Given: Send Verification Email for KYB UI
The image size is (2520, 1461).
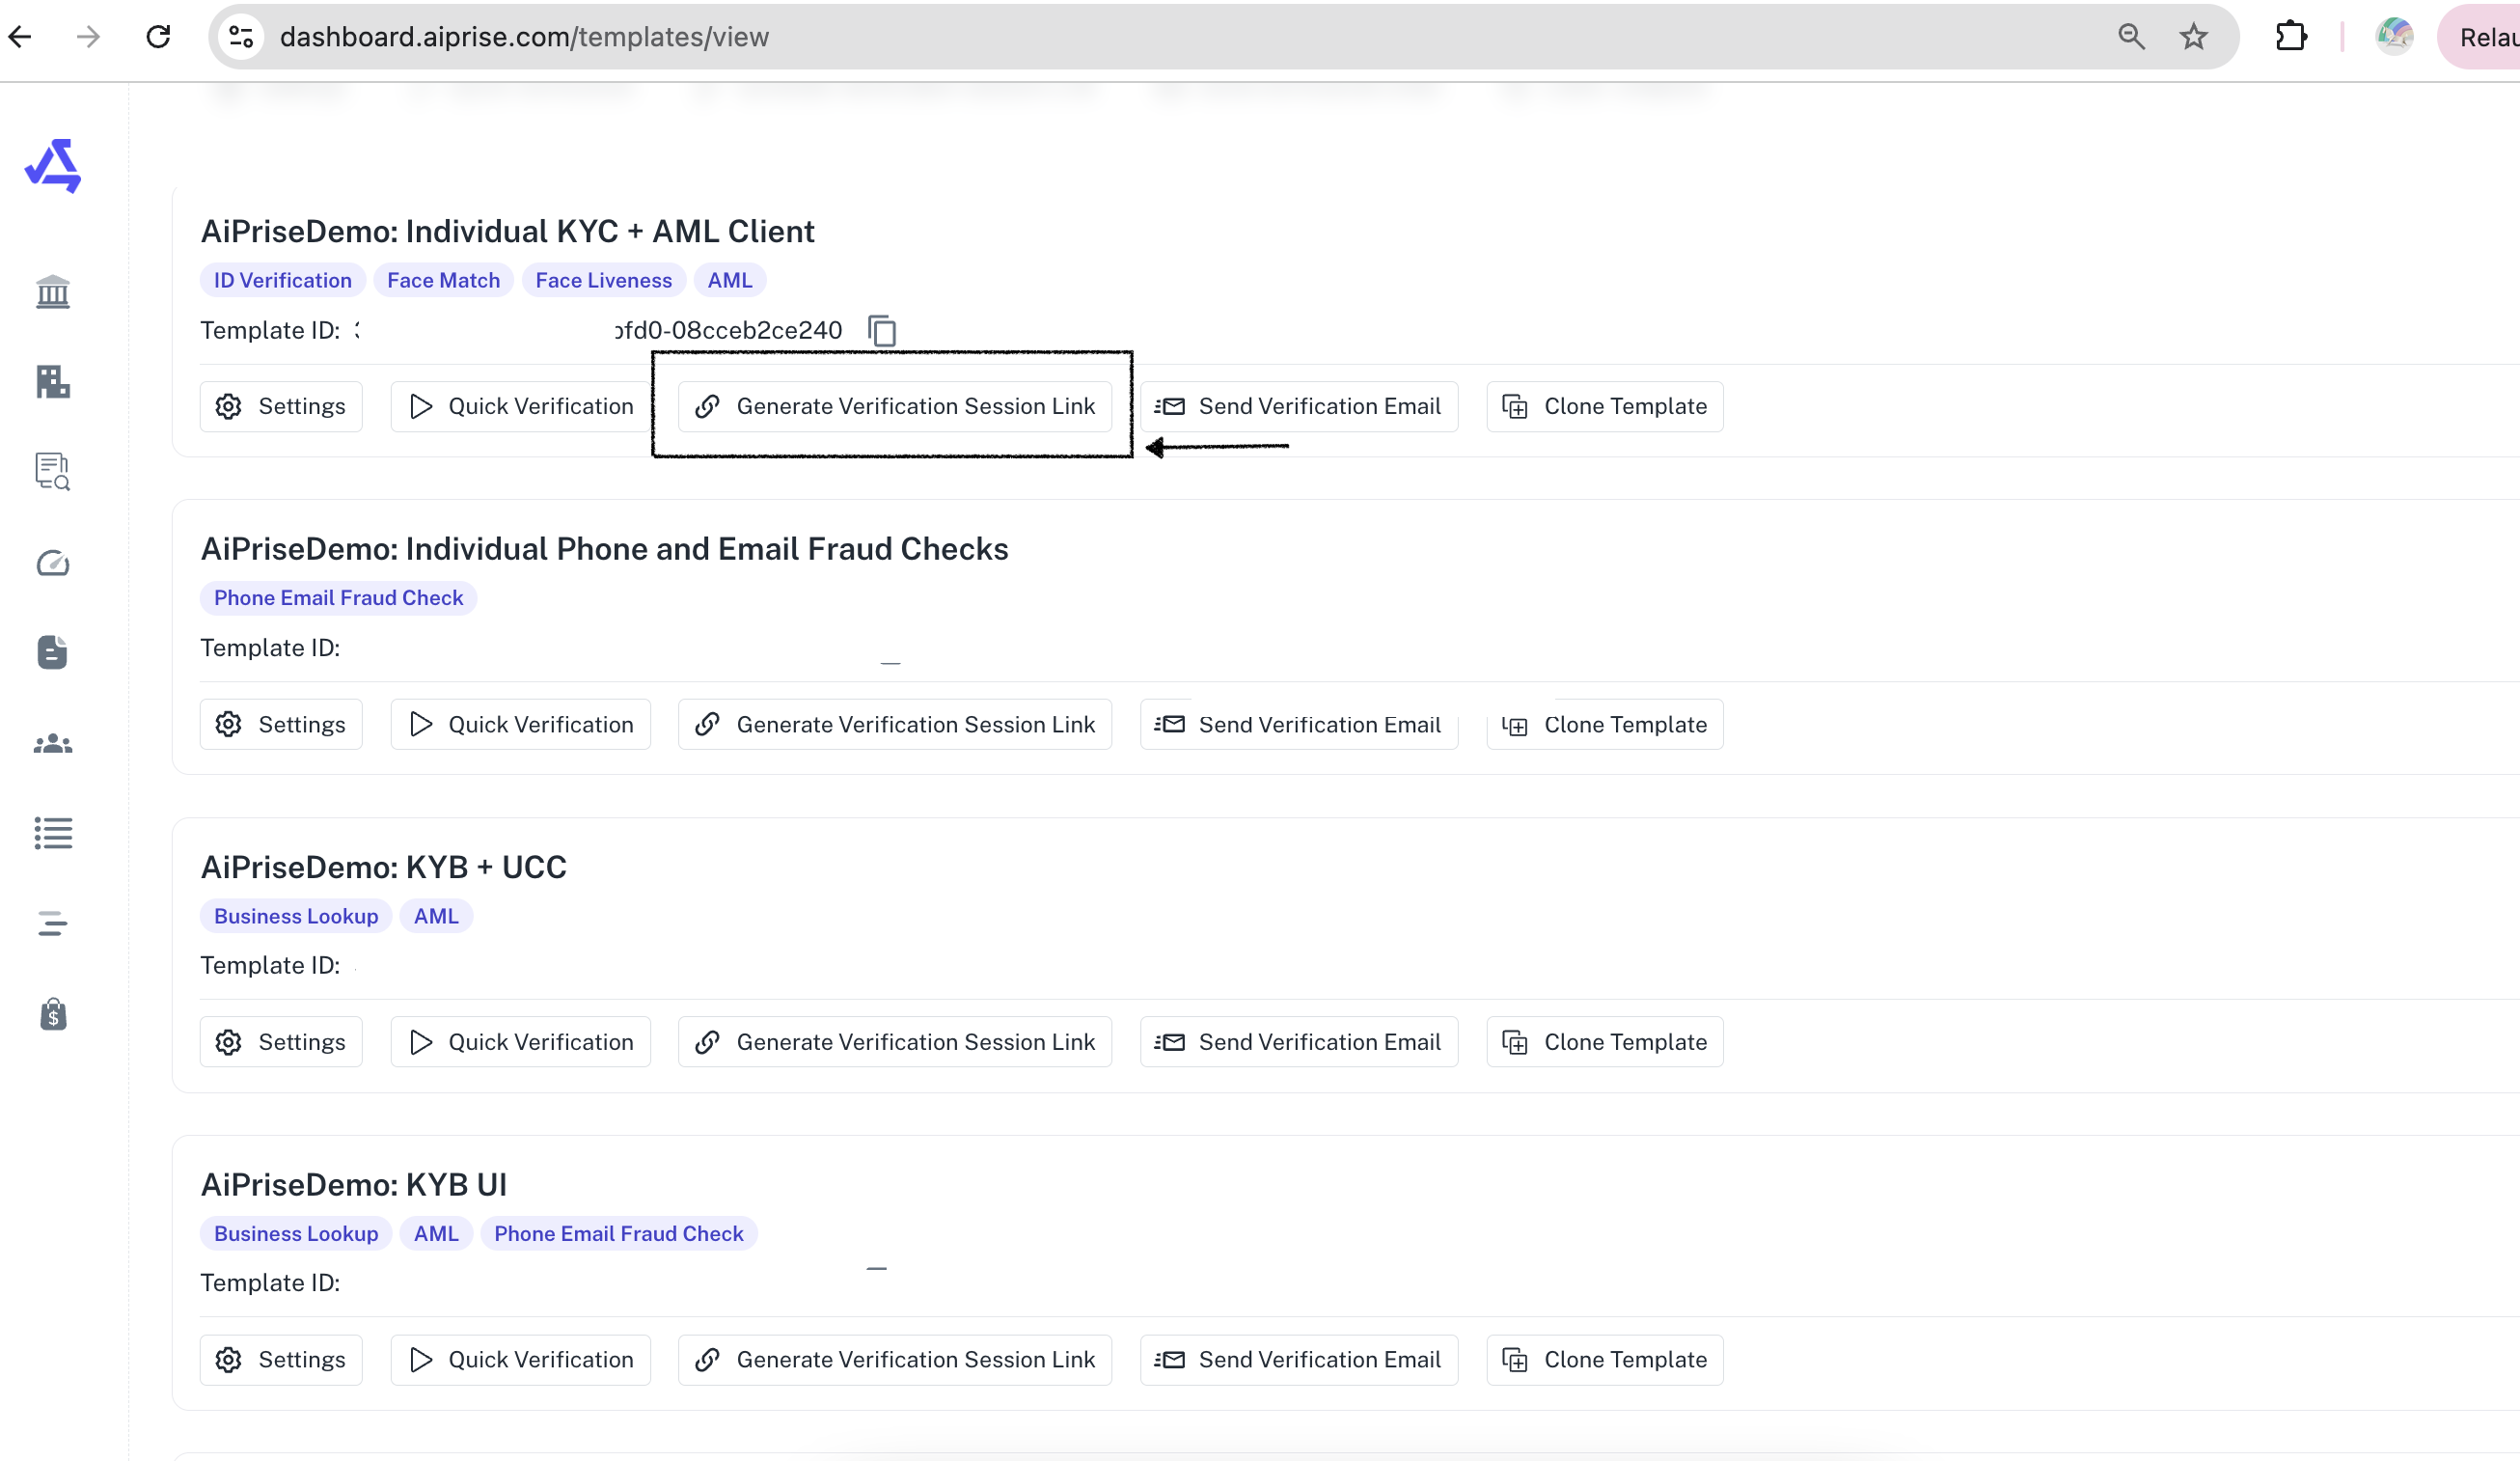Looking at the screenshot, I should 1299,1360.
